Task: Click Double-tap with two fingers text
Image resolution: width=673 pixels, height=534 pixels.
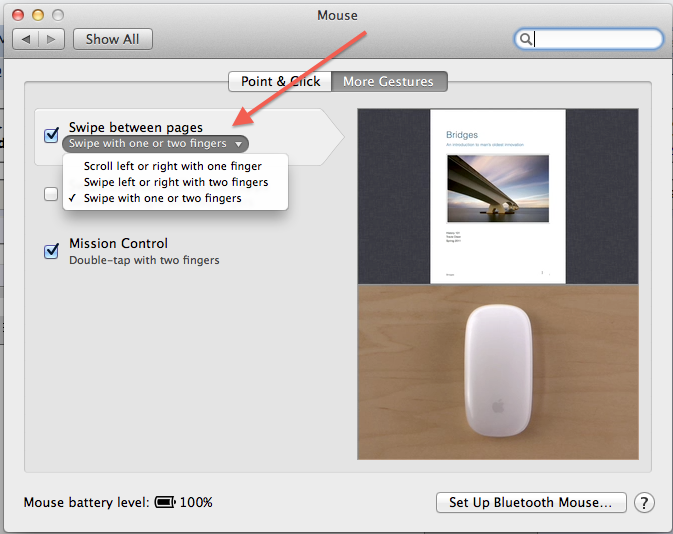Action: 144,260
